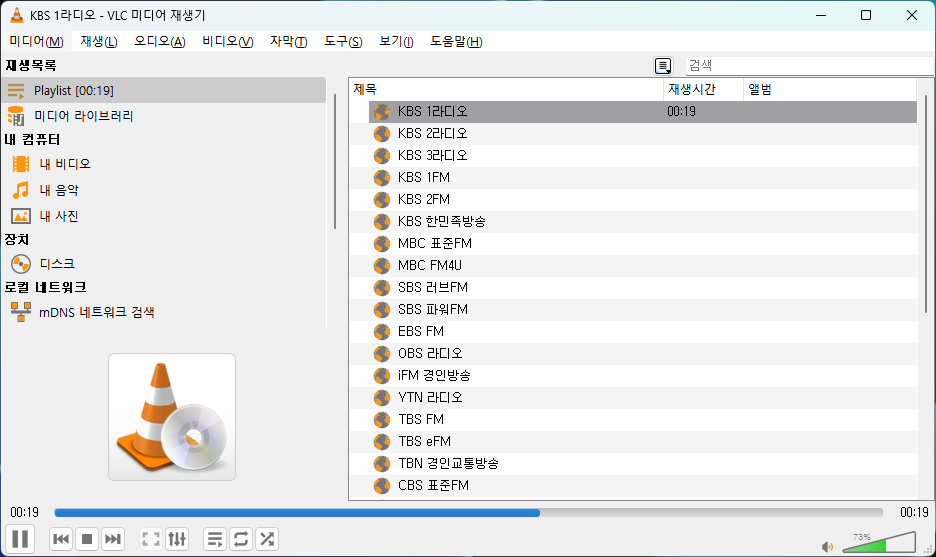Screen dimensions: 936x557
Task: Skip to next track in playlist
Action: pyautogui.click(x=113, y=539)
